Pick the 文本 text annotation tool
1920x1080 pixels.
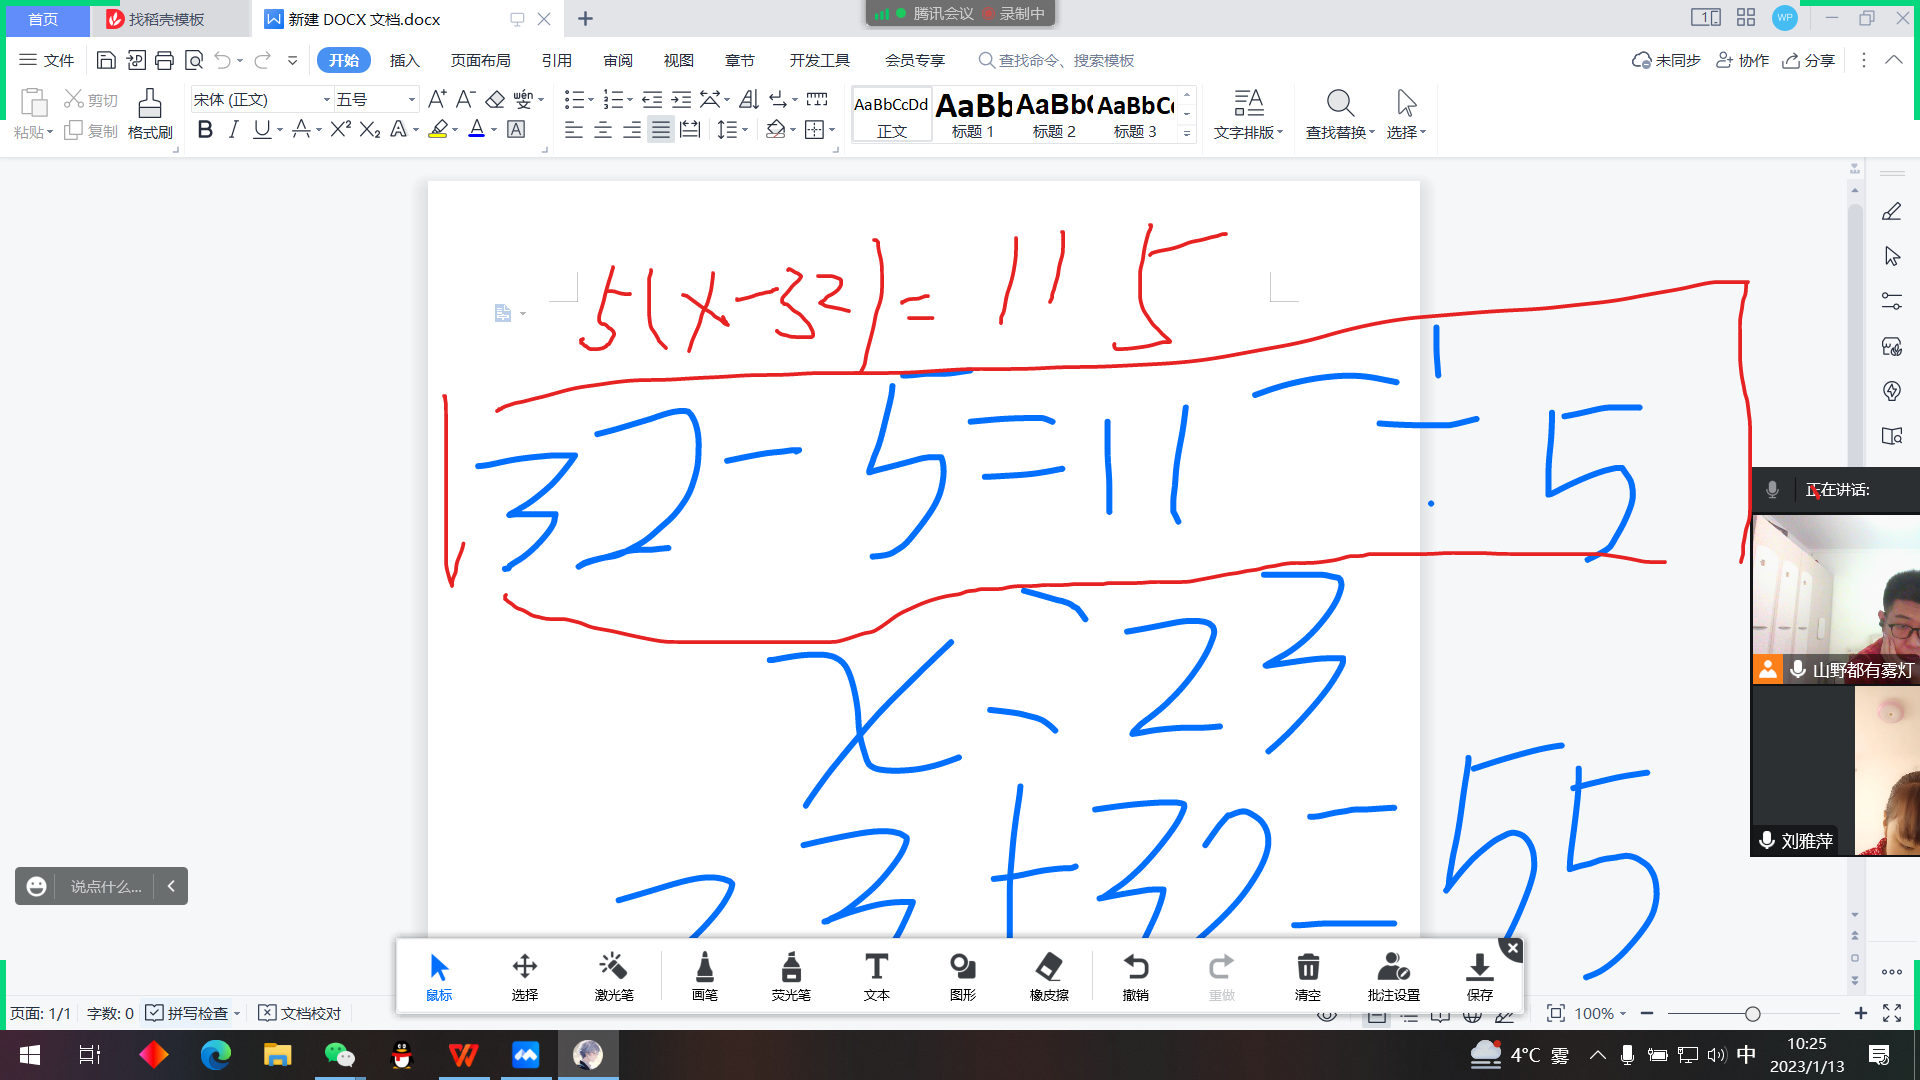tap(876, 977)
